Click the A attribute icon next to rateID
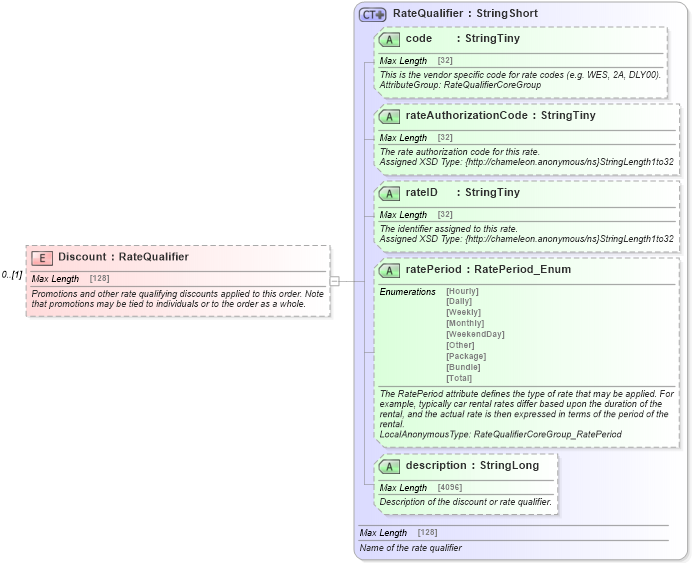692x563 pixels. click(389, 193)
